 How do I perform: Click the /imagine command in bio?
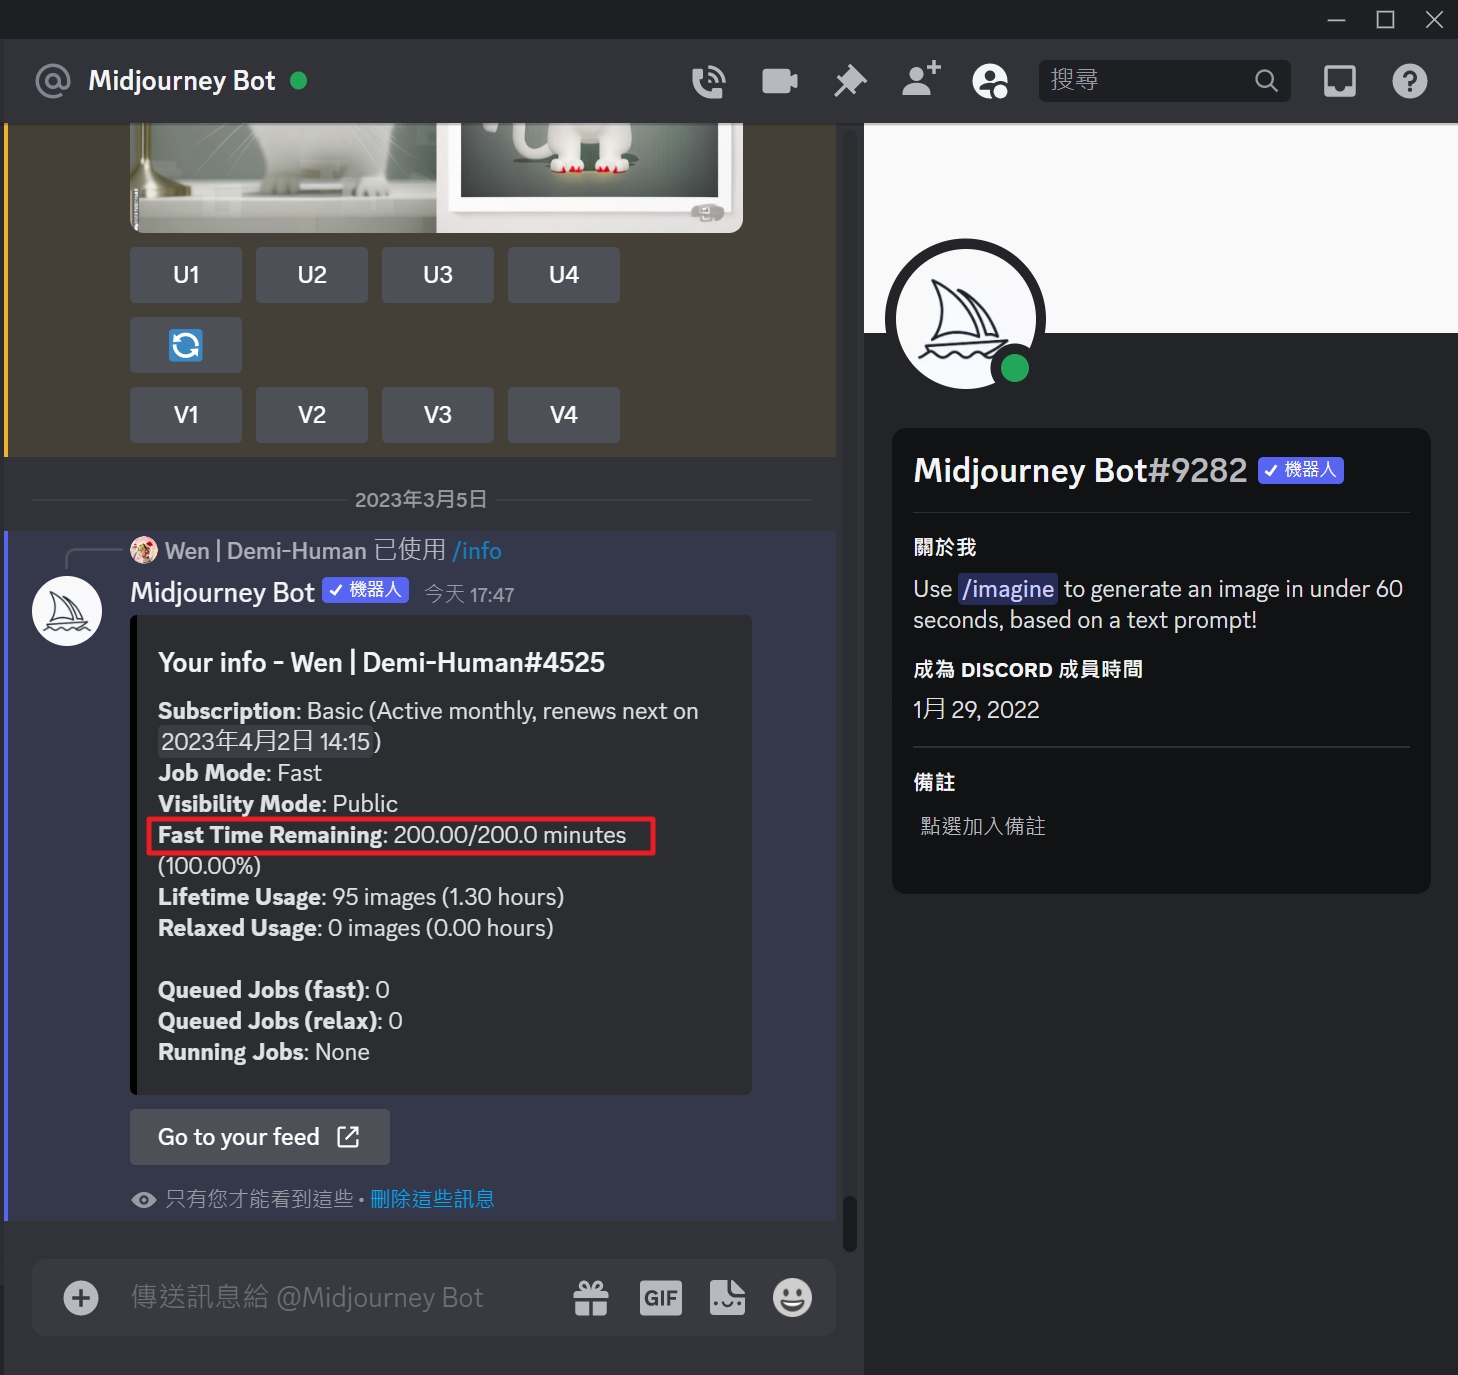point(1008,589)
